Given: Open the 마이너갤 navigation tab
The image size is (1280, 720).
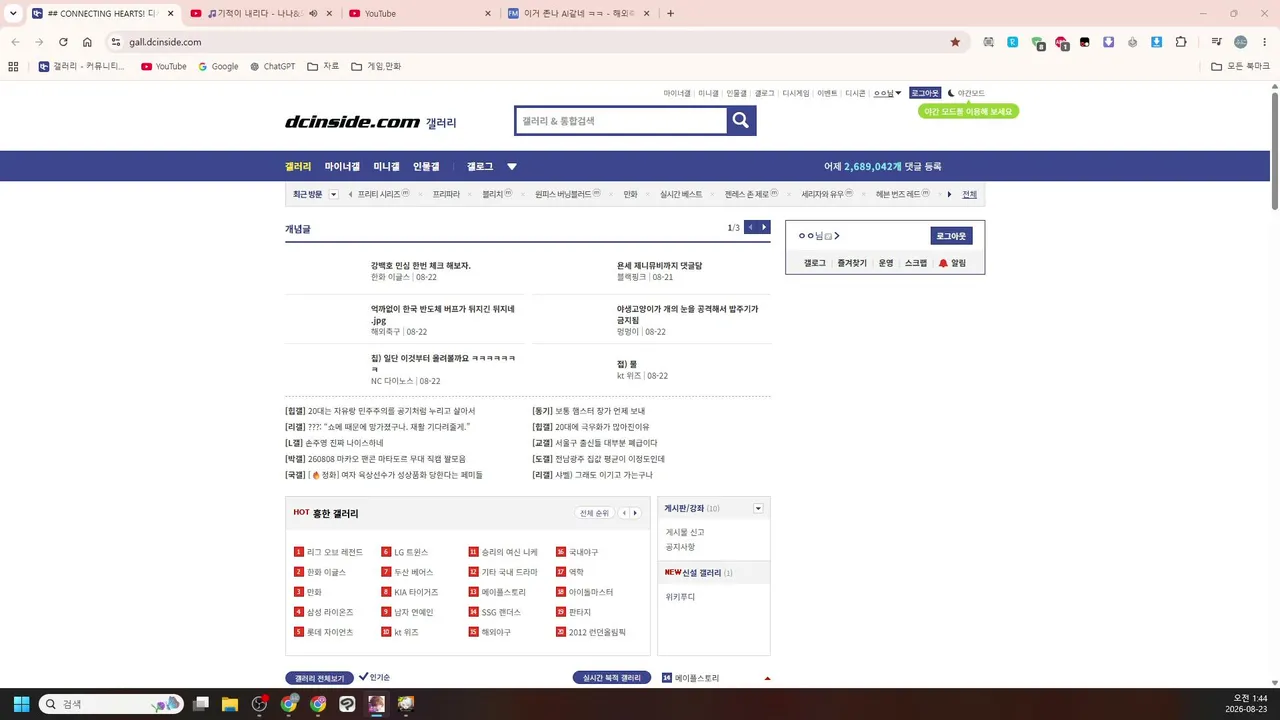Looking at the screenshot, I should (342, 166).
